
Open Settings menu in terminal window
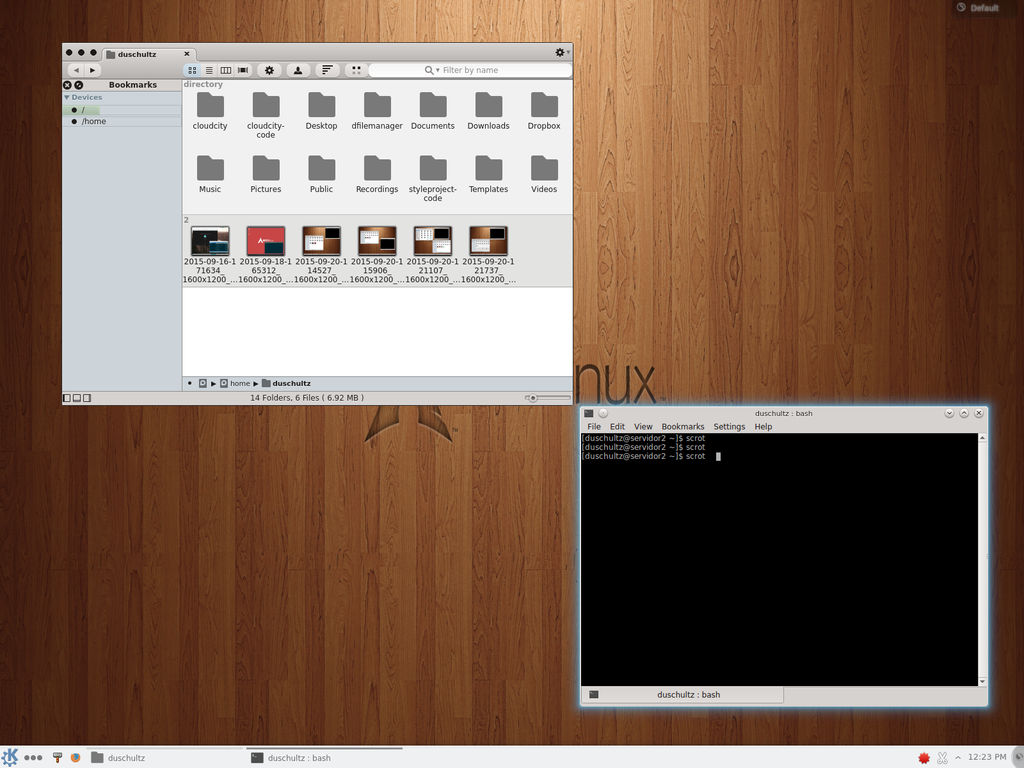tap(729, 426)
